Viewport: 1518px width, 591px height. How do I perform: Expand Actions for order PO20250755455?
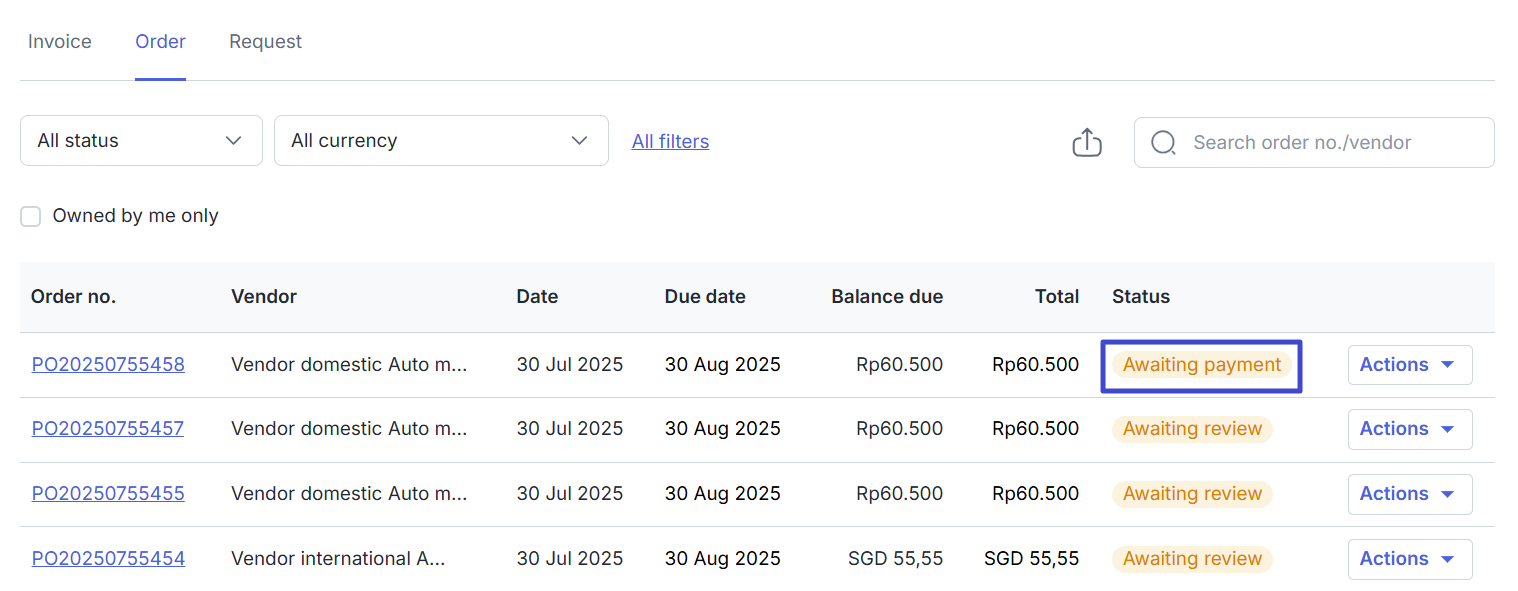(1409, 494)
